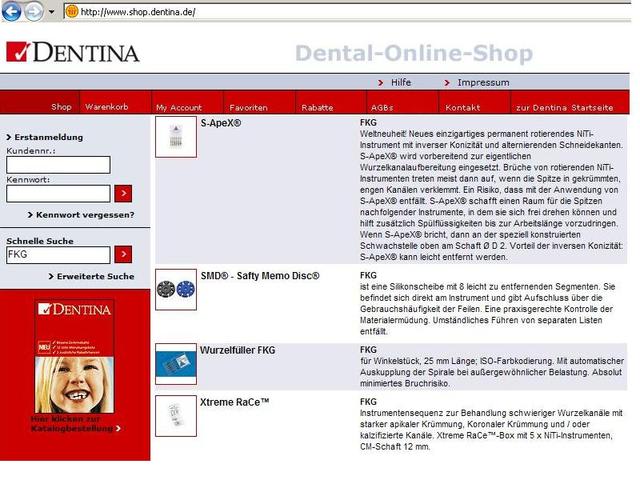Image resolution: width=640 pixels, height=480 pixels.
Task: Click the Kennwort input field
Action: pyautogui.click(x=58, y=193)
